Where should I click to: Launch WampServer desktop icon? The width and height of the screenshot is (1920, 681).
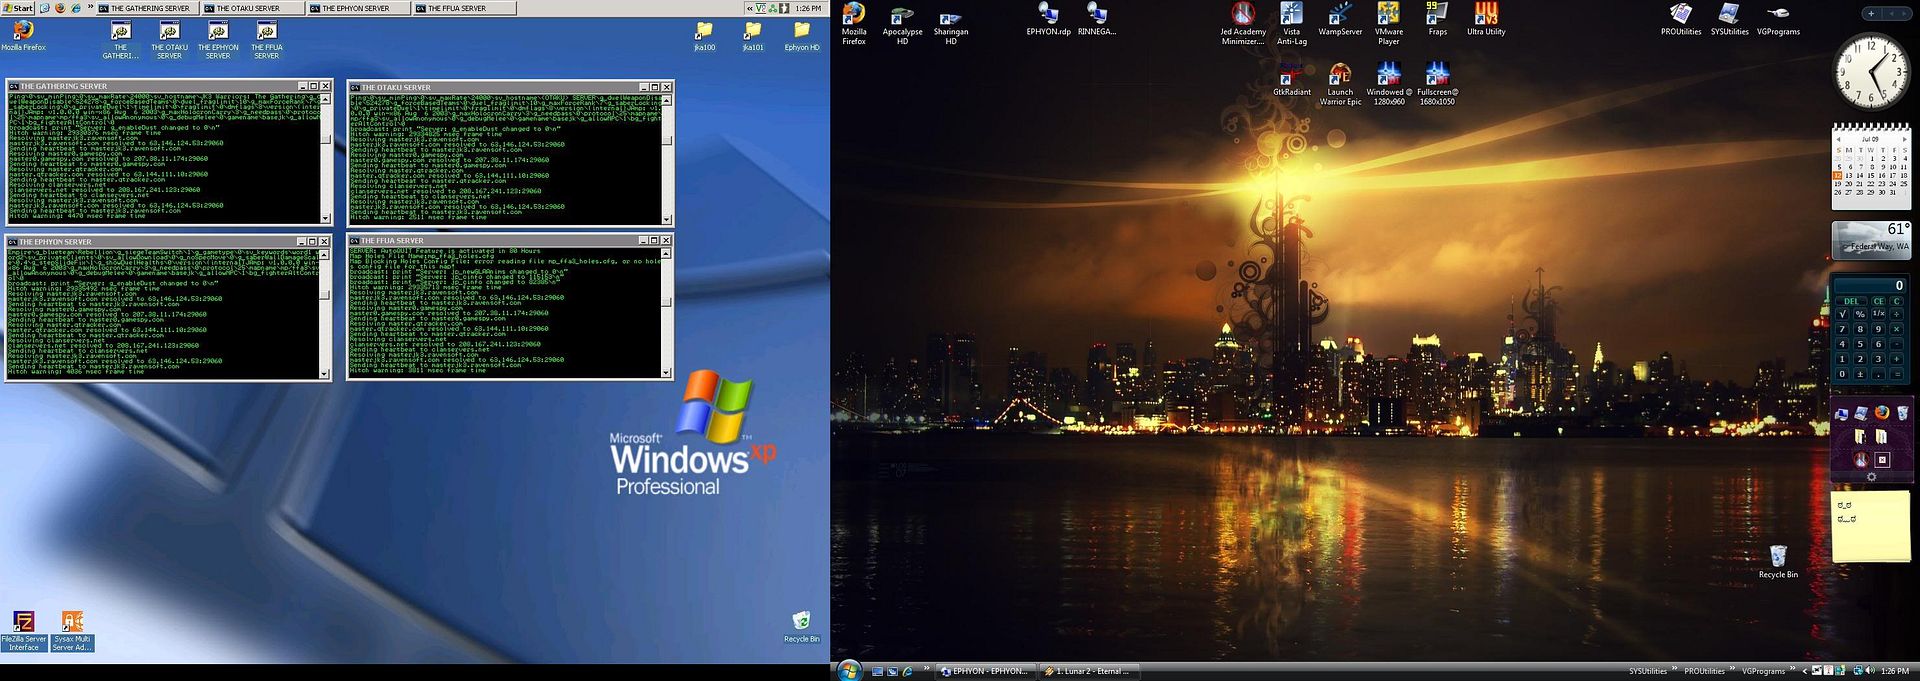click(1340, 20)
